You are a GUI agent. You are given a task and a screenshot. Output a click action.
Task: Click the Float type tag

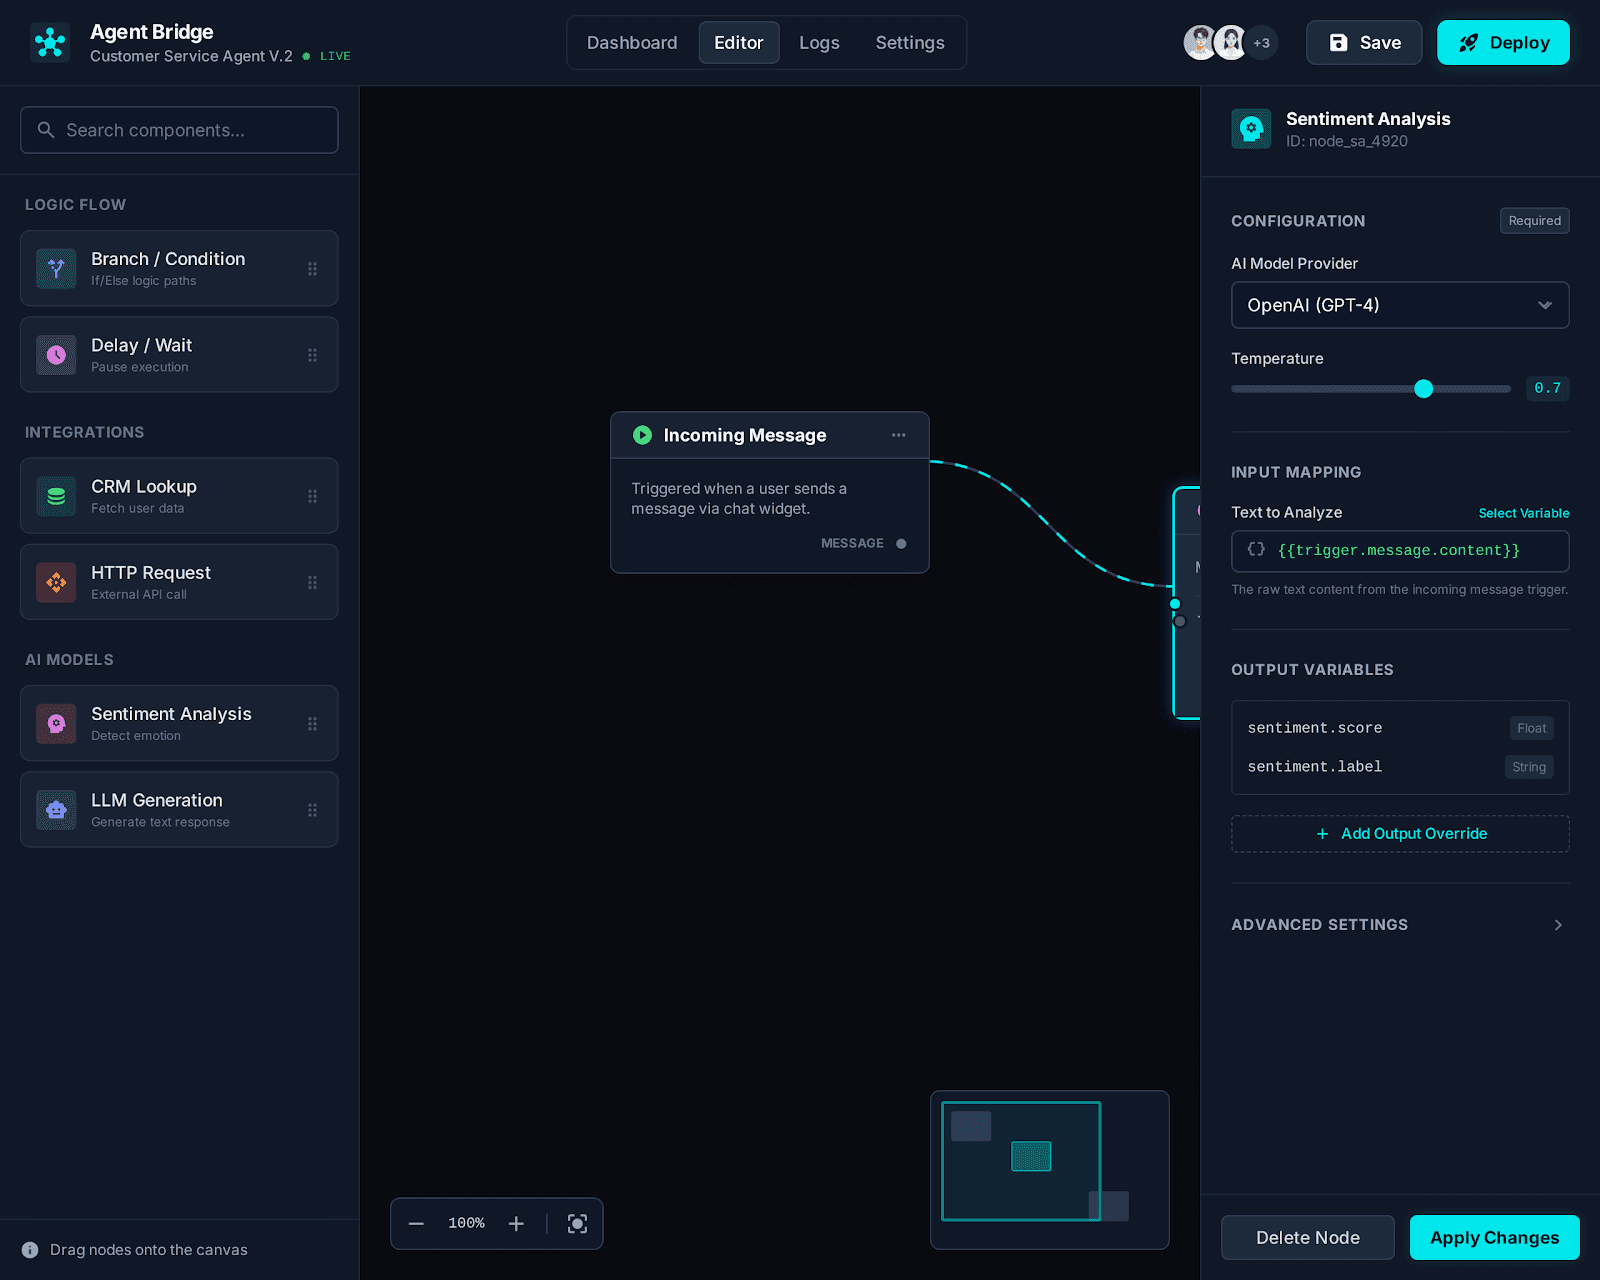(x=1531, y=728)
